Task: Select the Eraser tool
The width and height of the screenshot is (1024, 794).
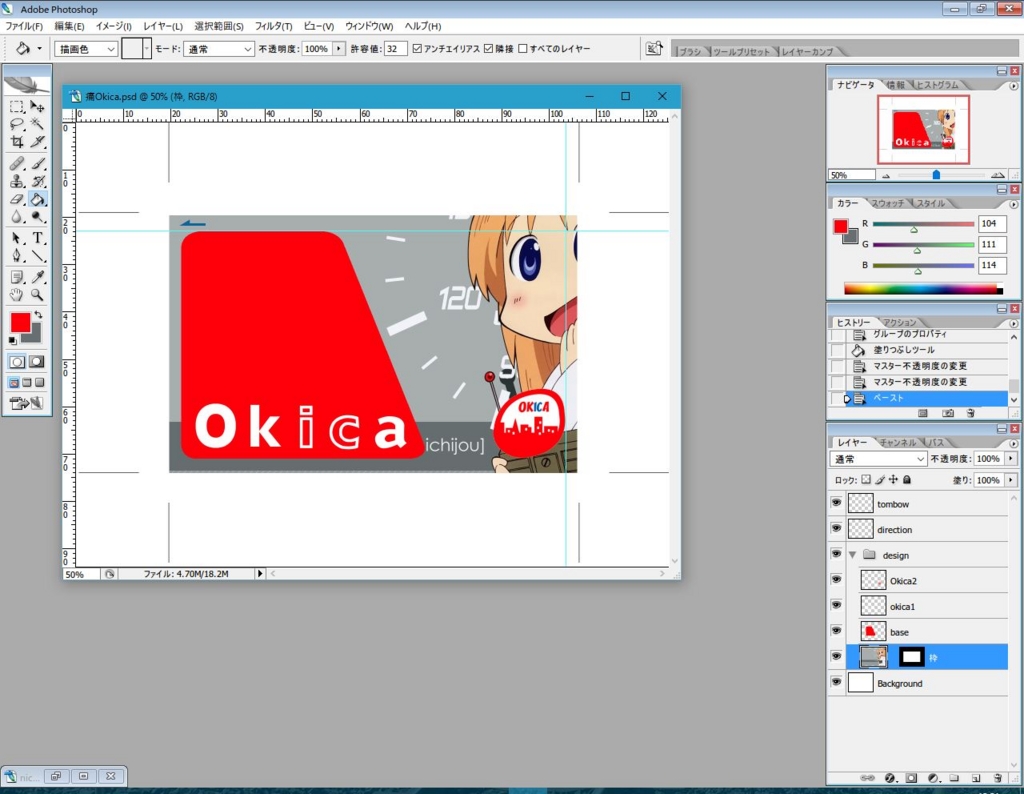Action: pos(17,199)
